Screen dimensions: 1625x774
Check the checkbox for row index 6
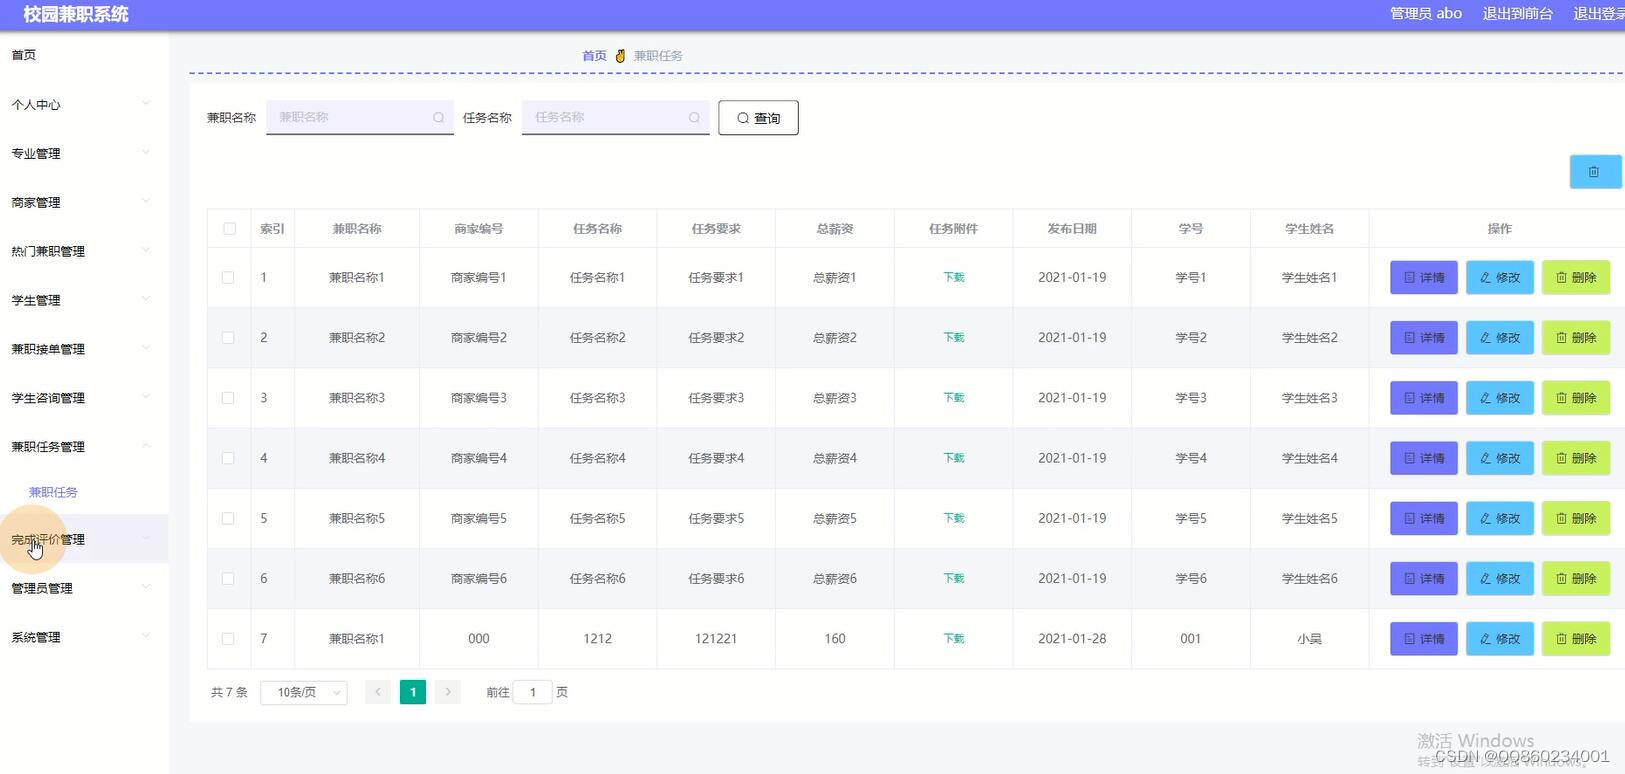[x=228, y=578]
